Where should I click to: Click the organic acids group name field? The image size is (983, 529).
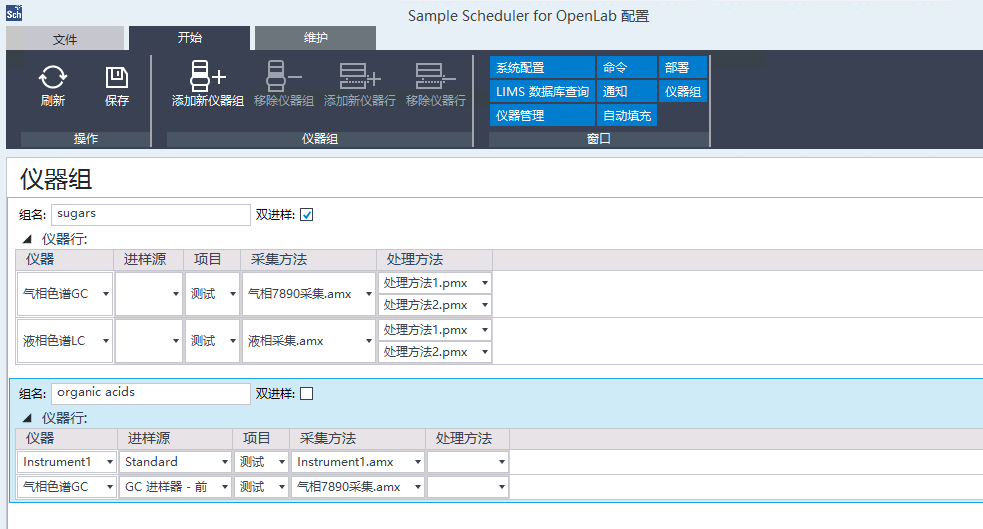(x=150, y=393)
